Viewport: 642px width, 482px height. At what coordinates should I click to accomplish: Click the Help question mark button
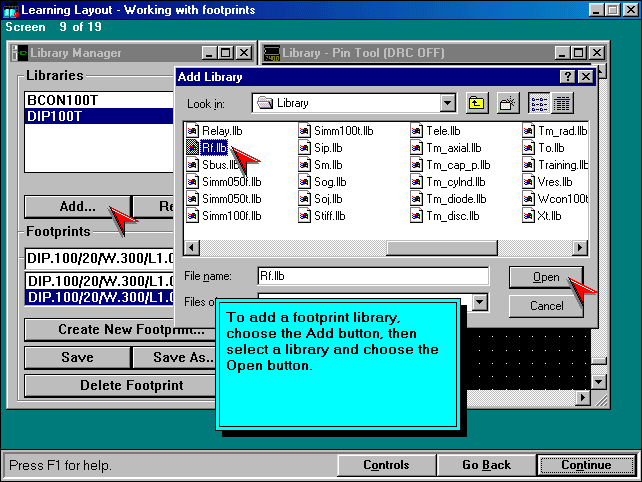click(x=567, y=76)
